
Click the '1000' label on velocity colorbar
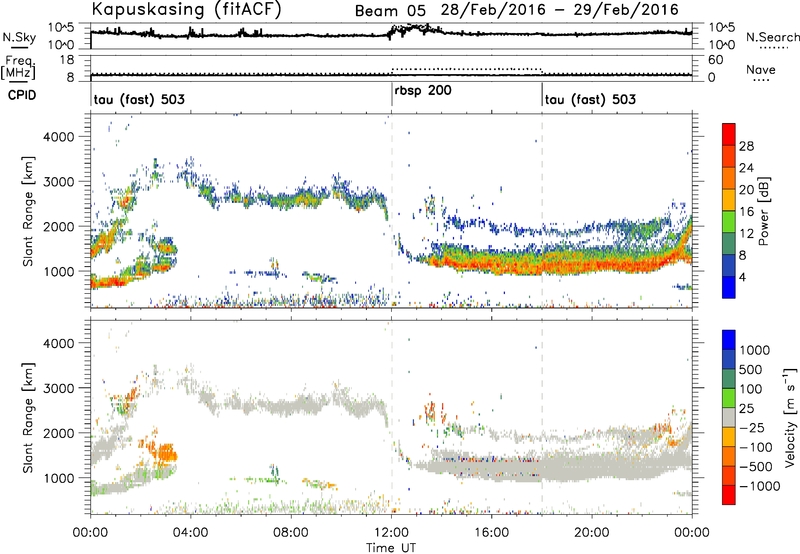pyautogui.click(x=755, y=350)
